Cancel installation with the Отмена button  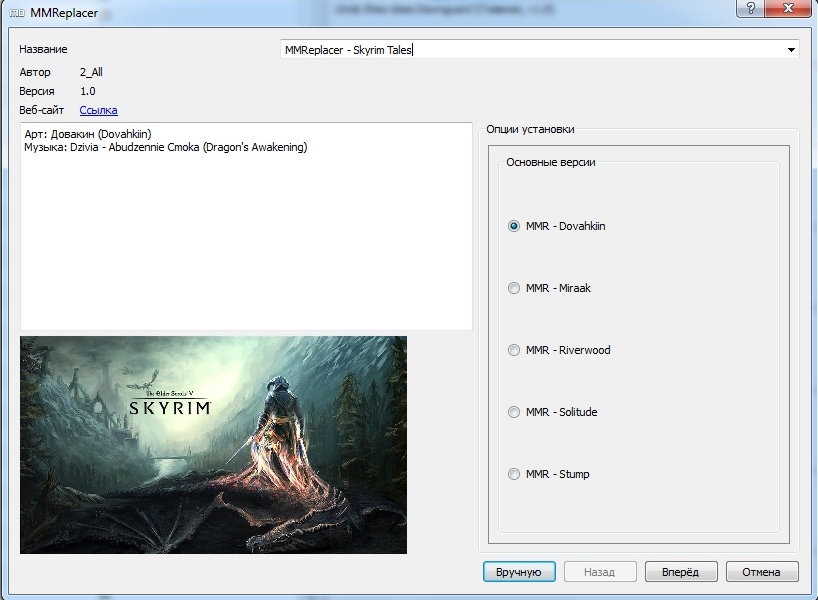762,572
